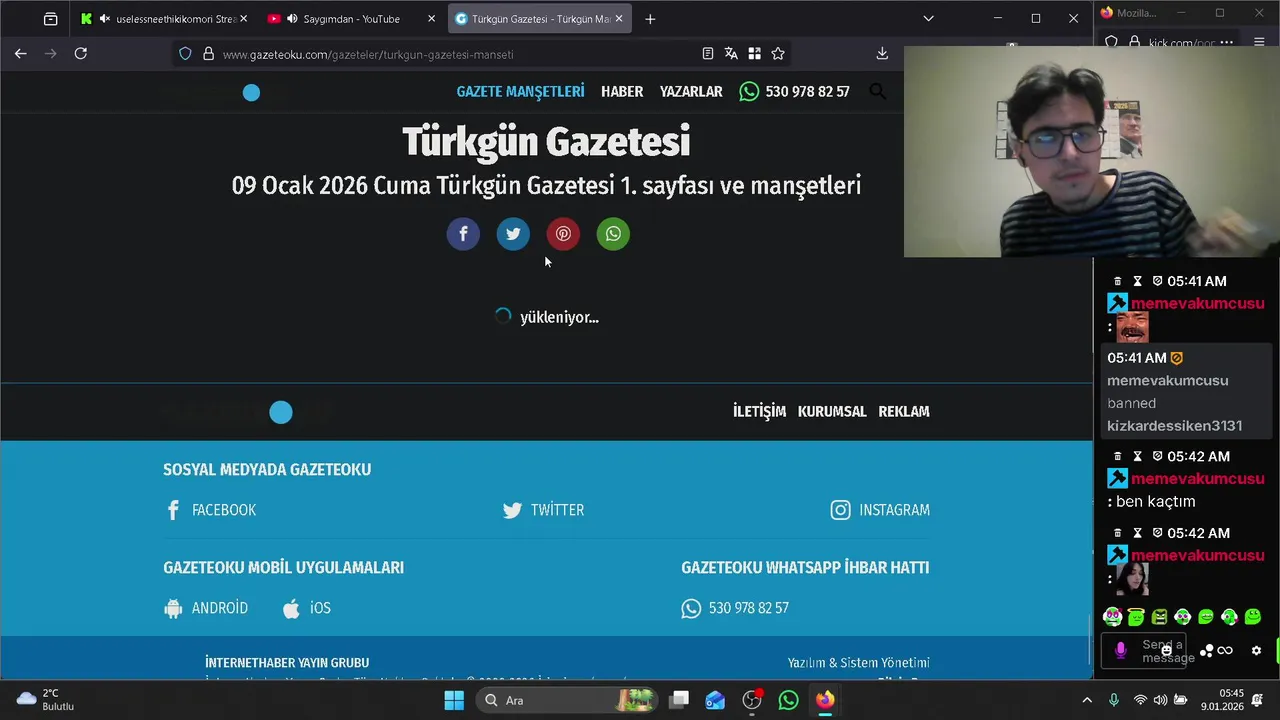Click delete trash icon on 05:41 AM message
The image size is (1280, 720).
[1118, 282]
